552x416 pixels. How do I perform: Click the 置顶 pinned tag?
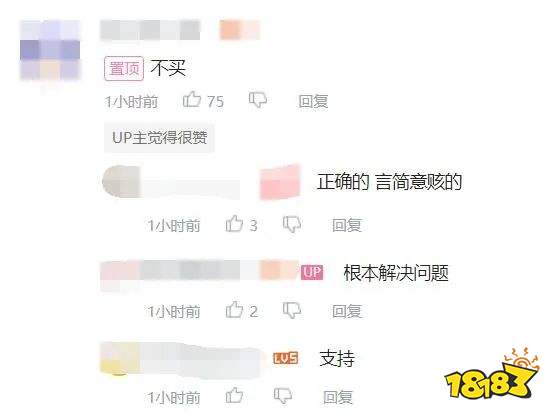pos(124,68)
